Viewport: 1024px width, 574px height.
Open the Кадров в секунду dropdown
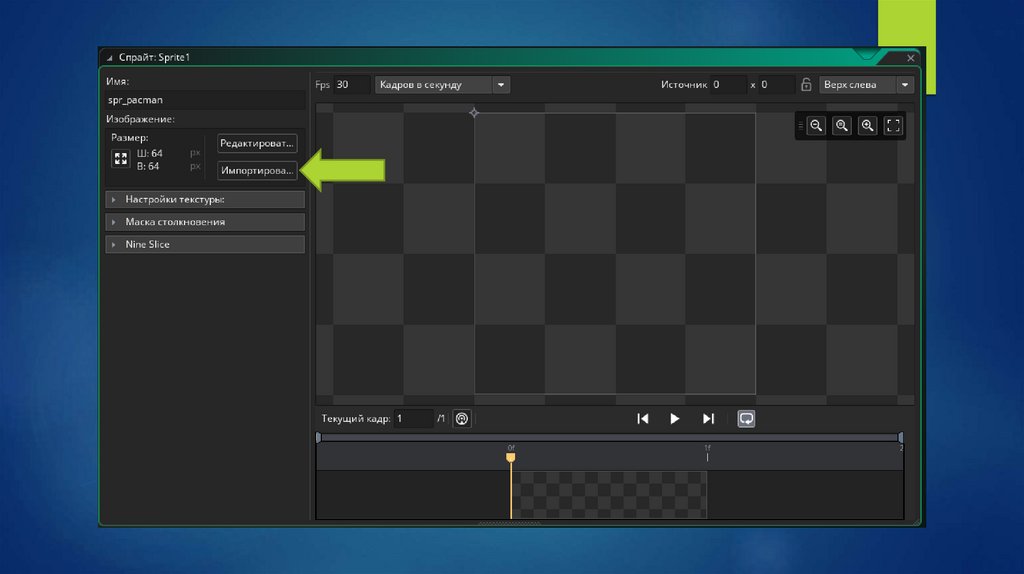pos(442,85)
